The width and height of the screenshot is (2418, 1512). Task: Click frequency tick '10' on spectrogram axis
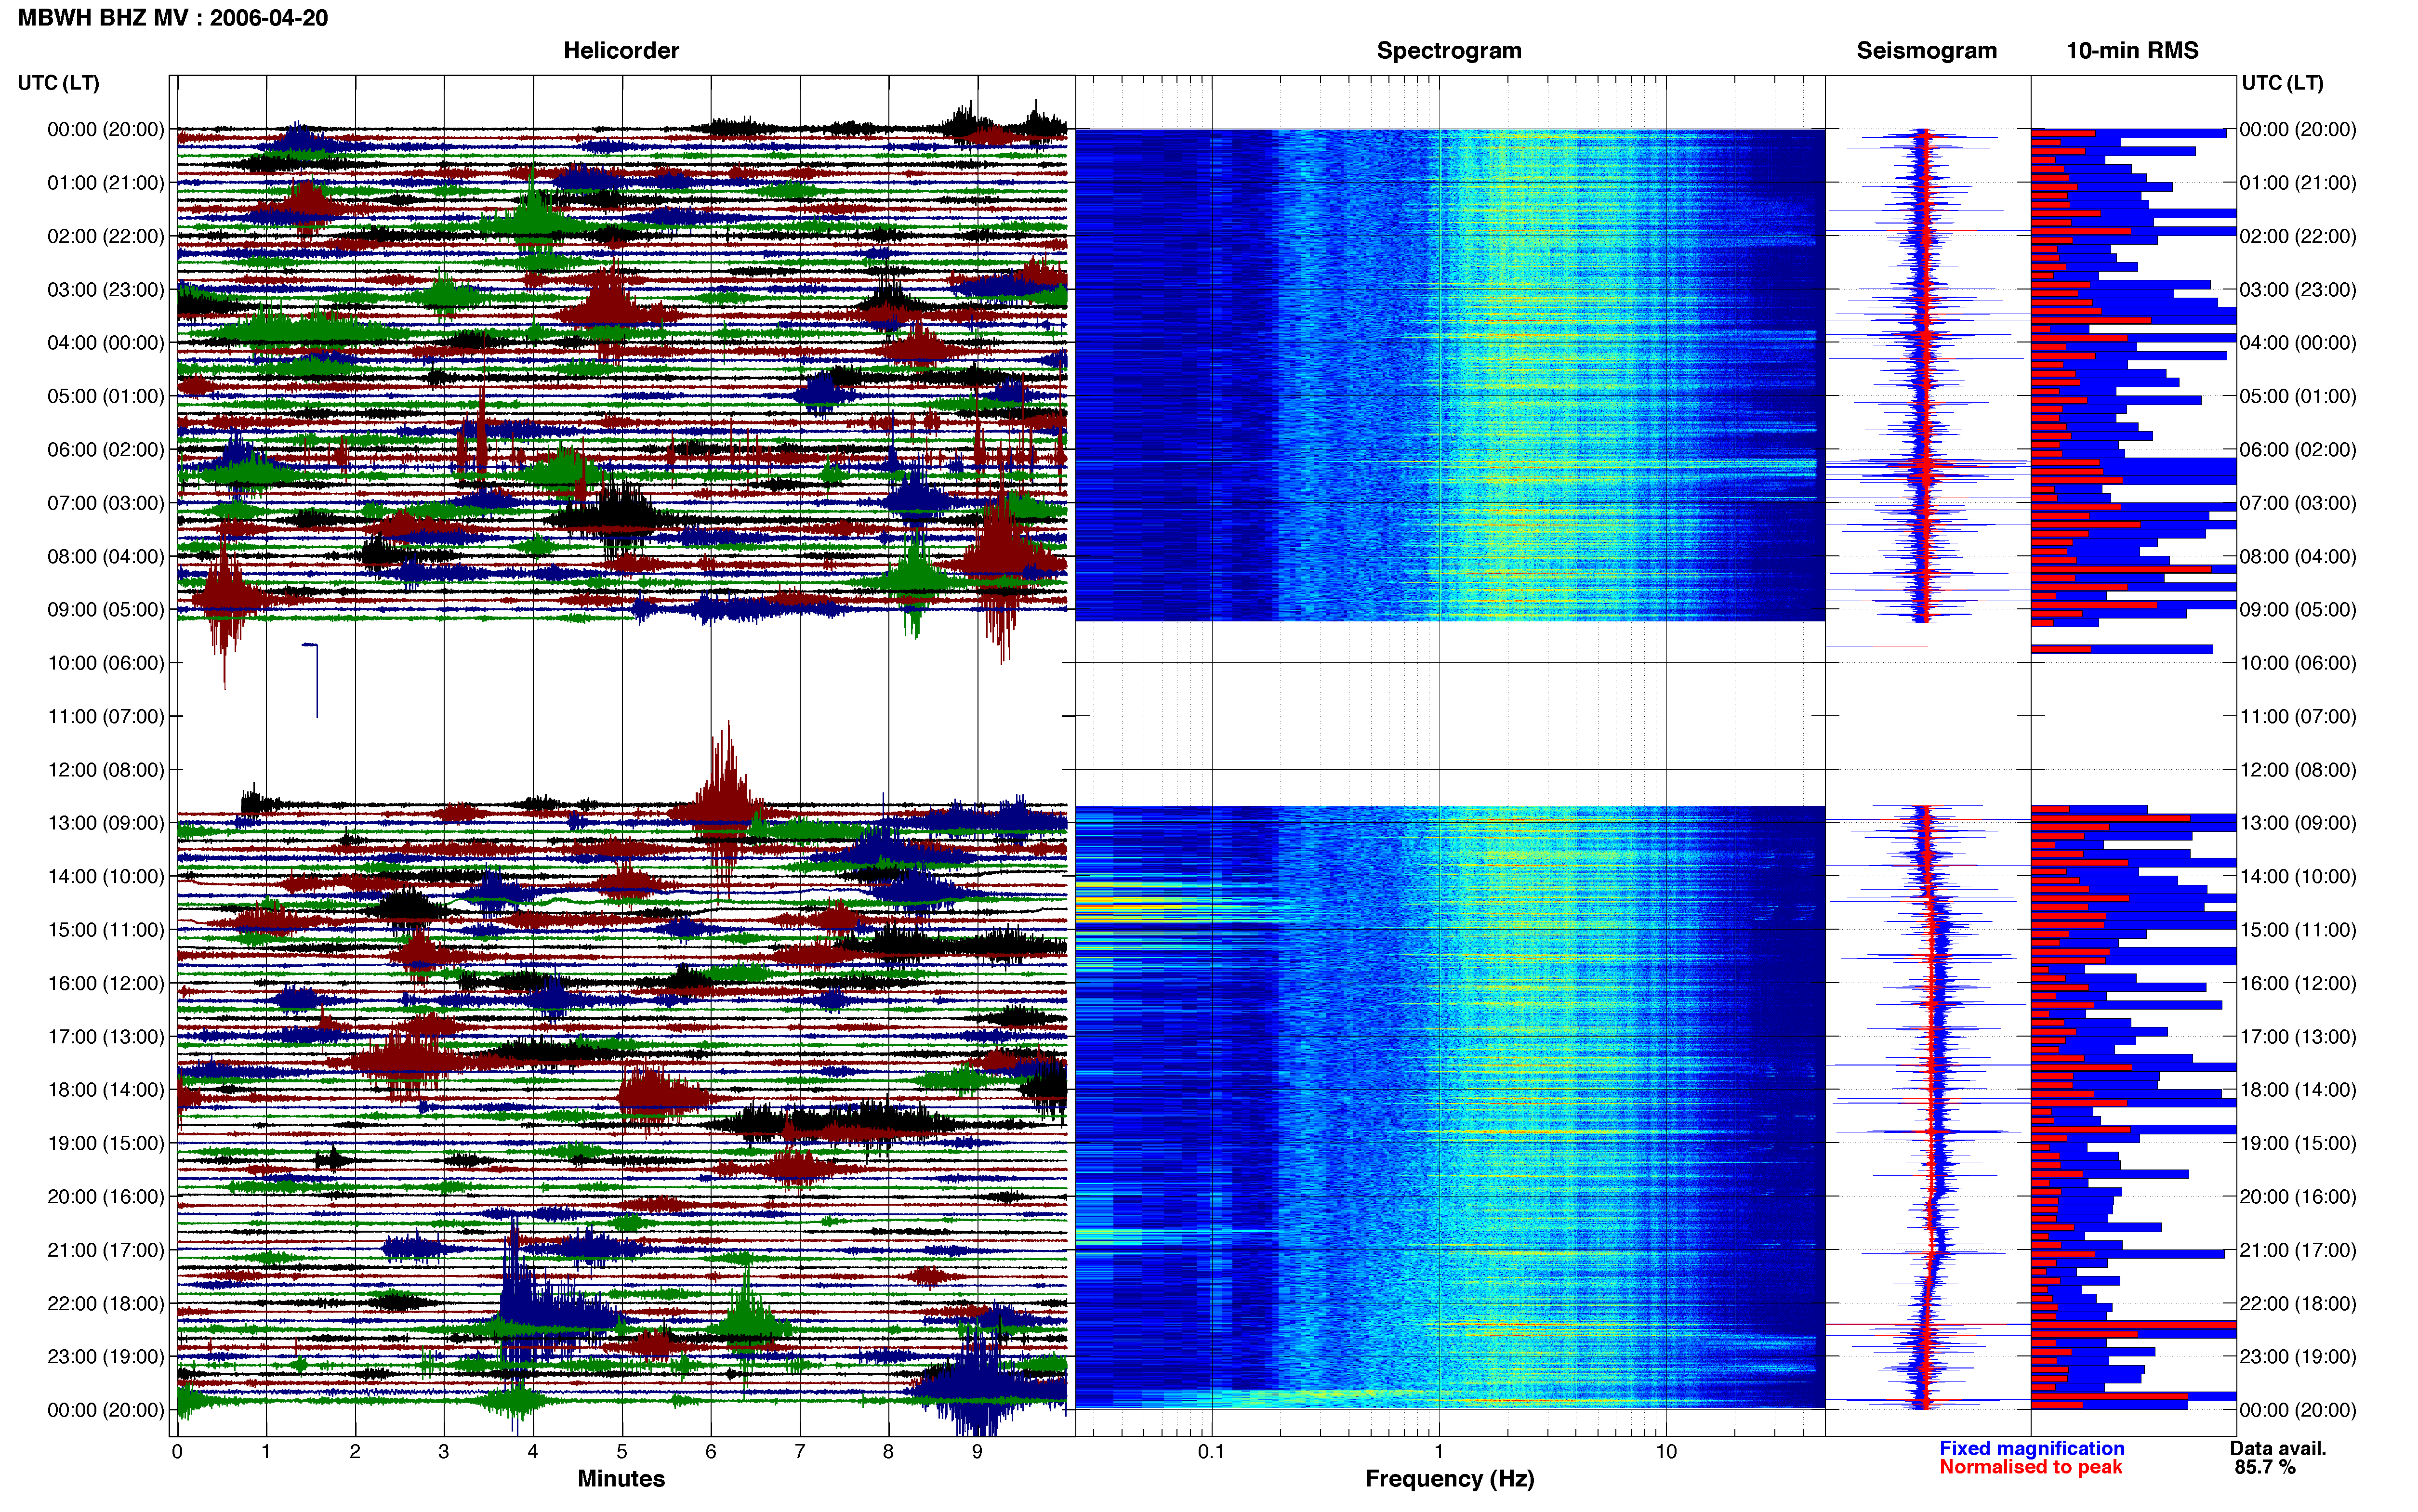pyautogui.click(x=1666, y=1452)
